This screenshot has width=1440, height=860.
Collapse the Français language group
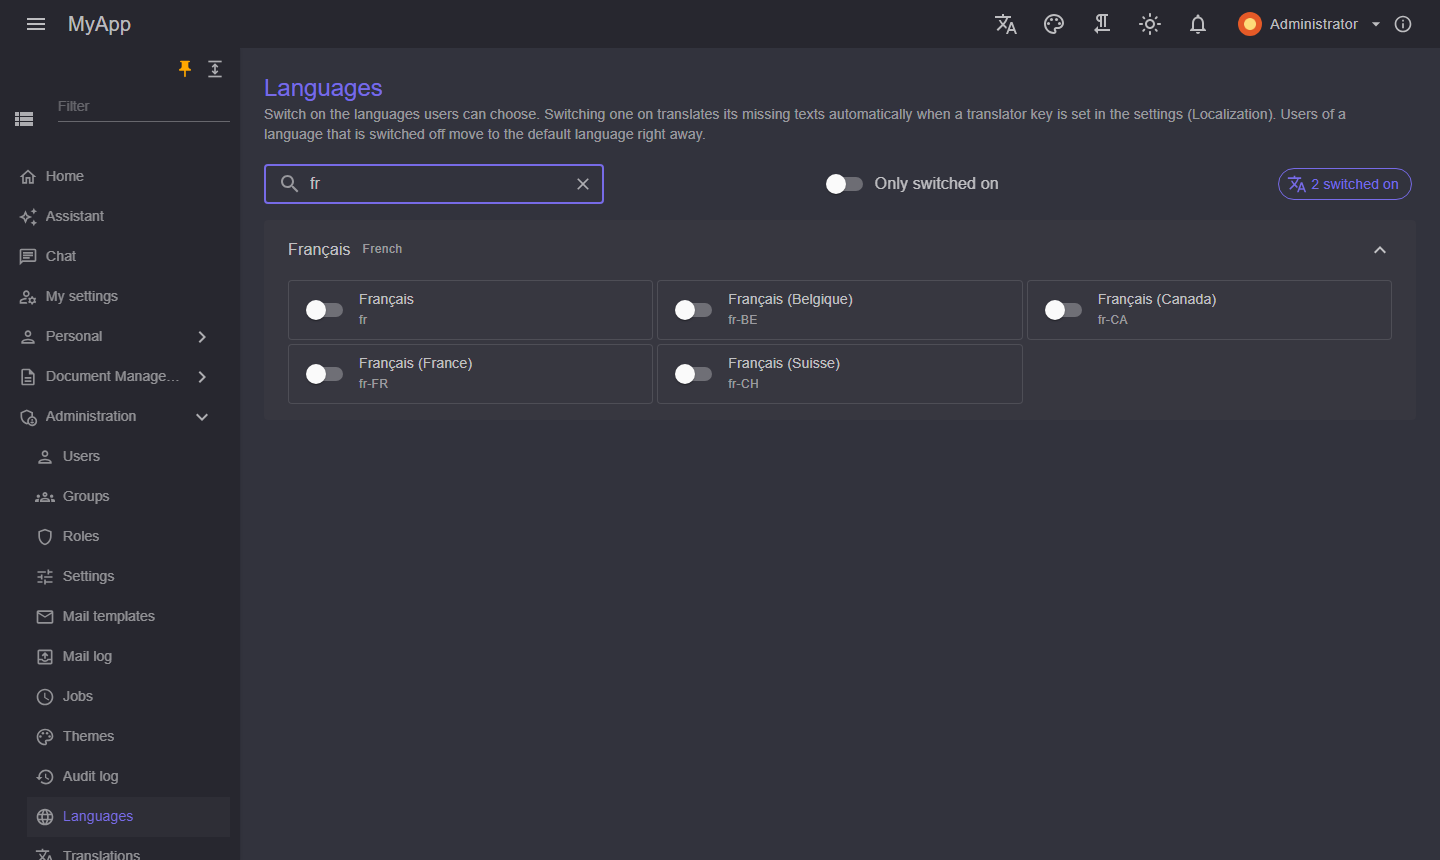coord(1380,250)
